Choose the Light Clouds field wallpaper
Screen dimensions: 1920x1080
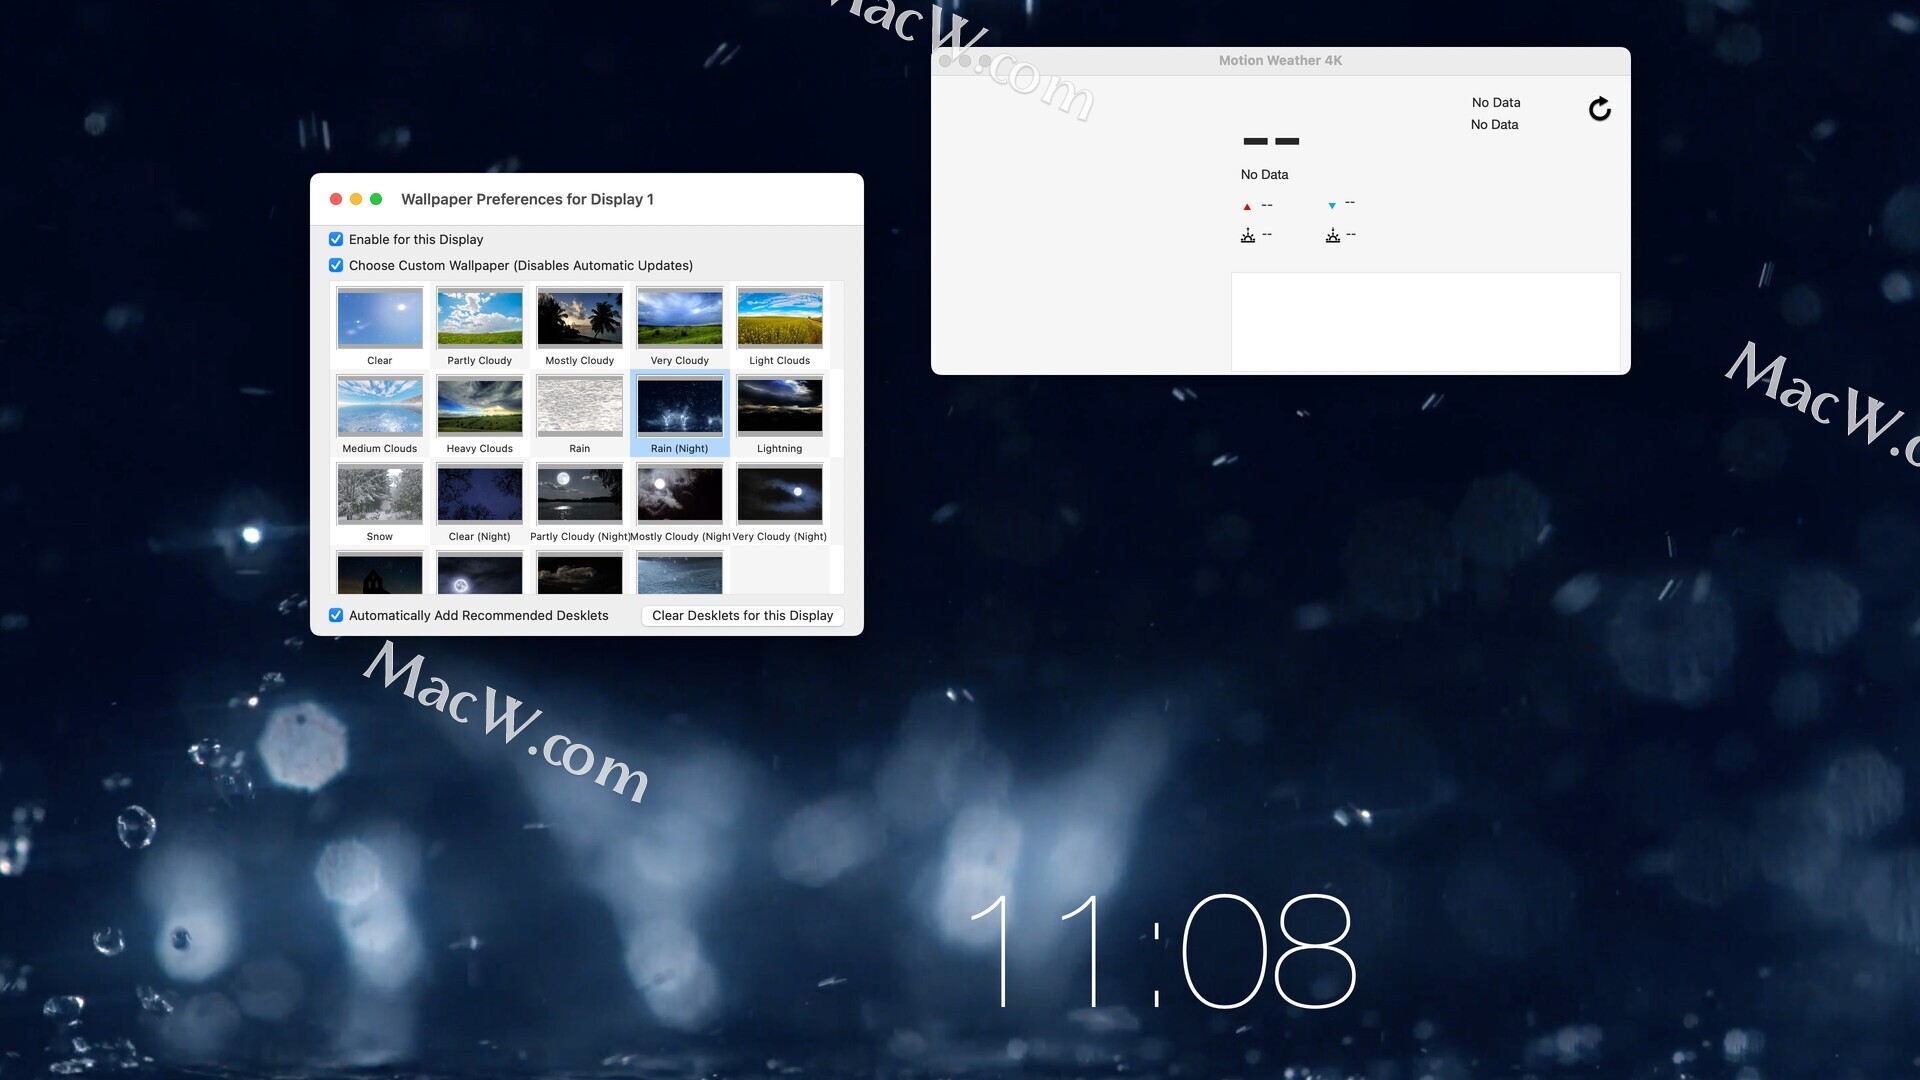tap(780, 318)
